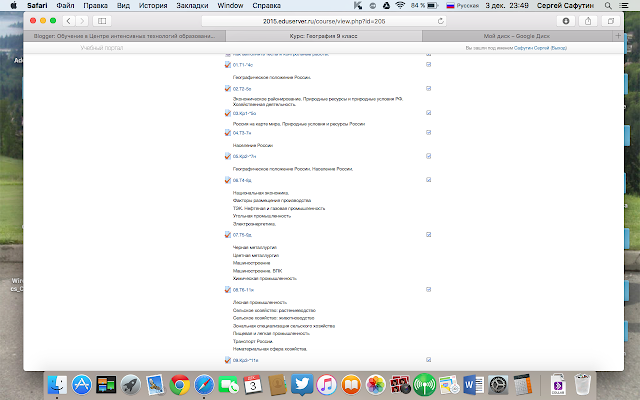Toggle completion checkbox for 07.T5
Screen dimensions: 640x400
click(x=429, y=235)
